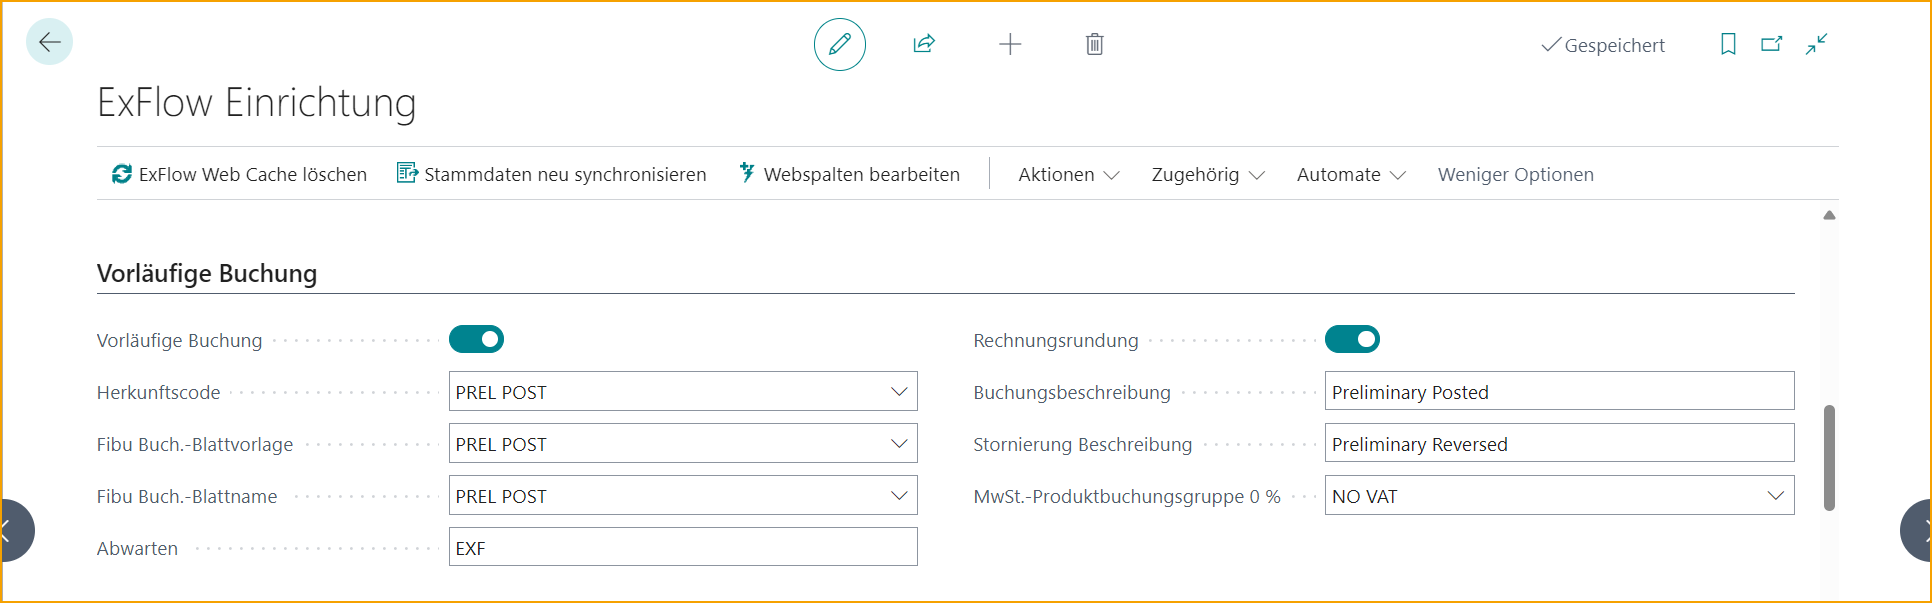Click the MwSt.-Produktbuchungsgruppe 0 % label
The height and width of the screenshot is (603, 1932).
point(1127,497)
